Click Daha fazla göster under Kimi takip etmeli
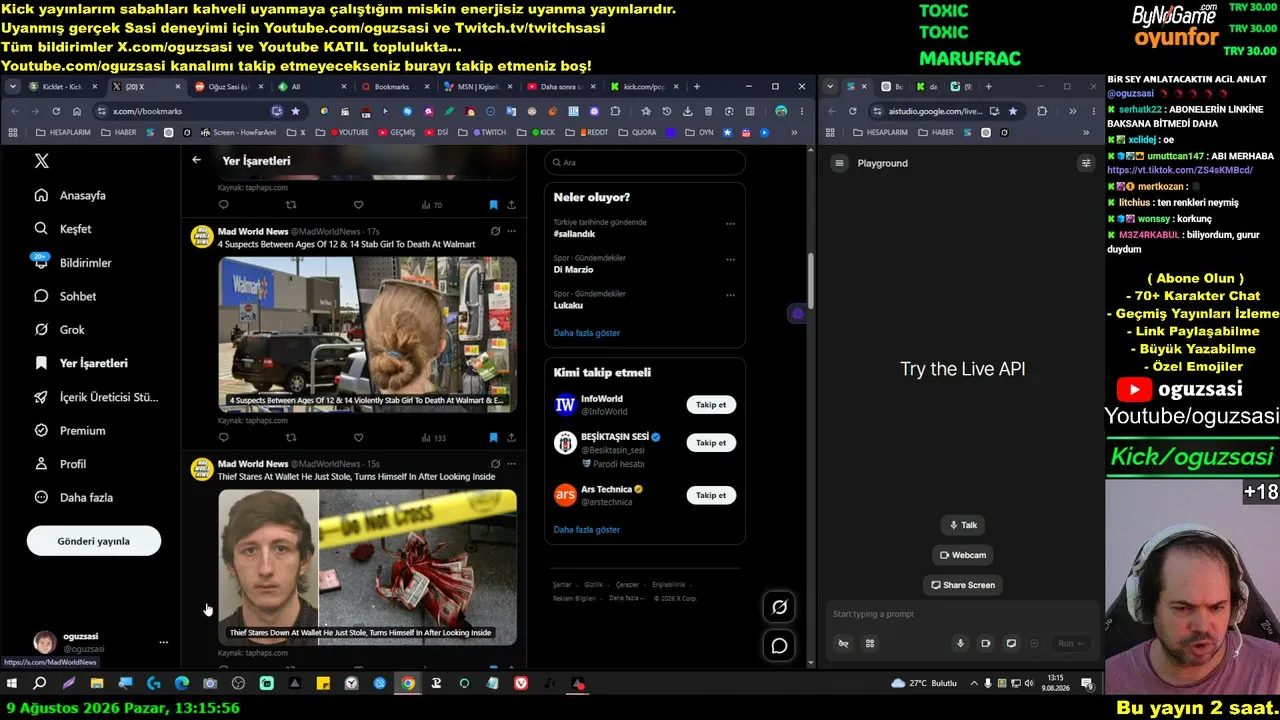 pos(587,530)
